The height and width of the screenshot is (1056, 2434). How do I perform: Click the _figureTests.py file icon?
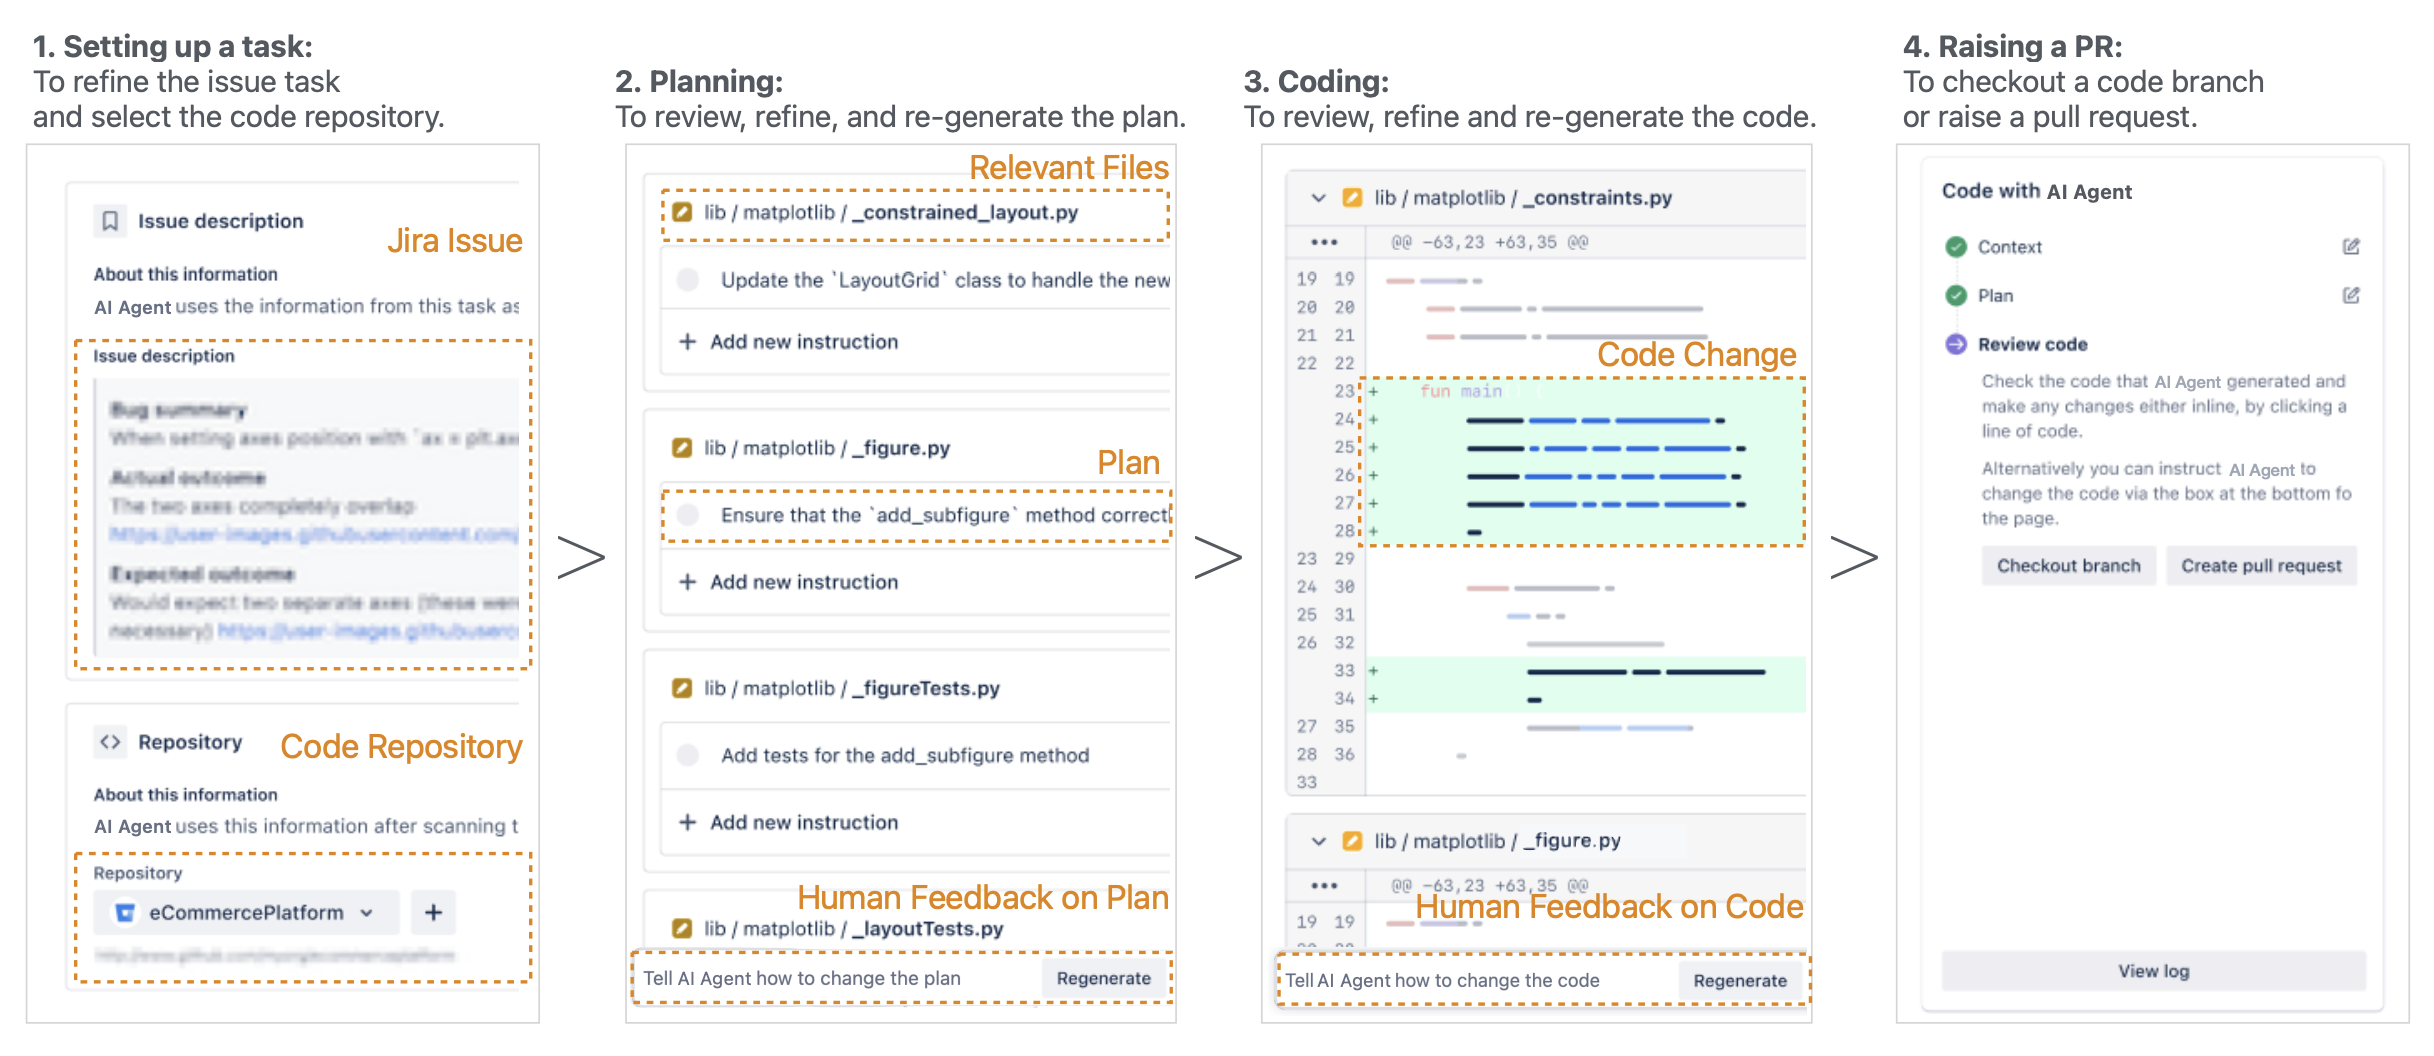point(682,688)
